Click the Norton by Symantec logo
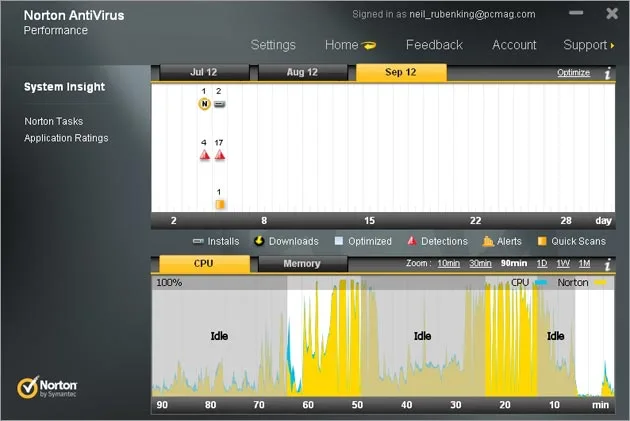The height and width of the screenshot is (421, 630). pos(47,388)
